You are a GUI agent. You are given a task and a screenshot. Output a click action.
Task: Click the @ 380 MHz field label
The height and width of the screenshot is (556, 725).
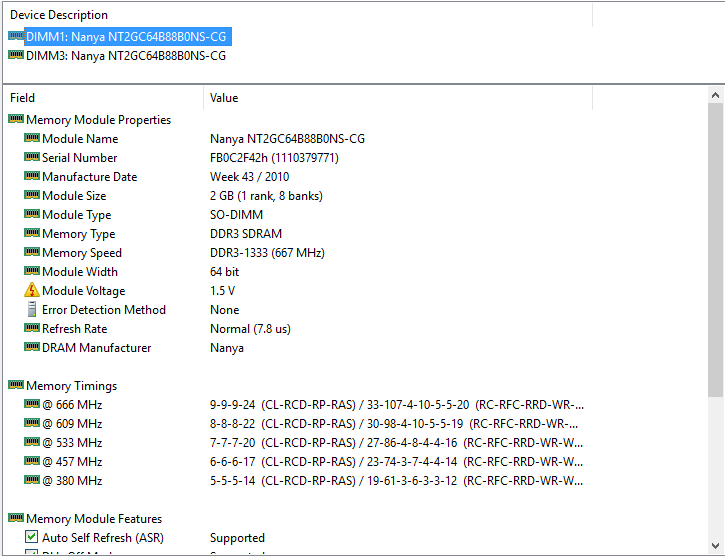click(x=72, y=481)
